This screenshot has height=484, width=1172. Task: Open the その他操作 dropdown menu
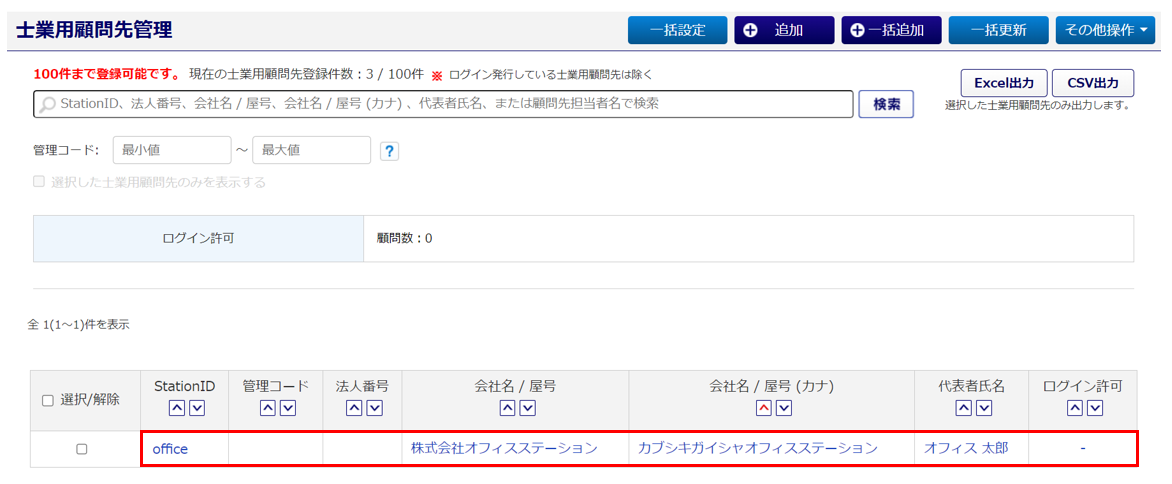click(x=1105, y=30)
